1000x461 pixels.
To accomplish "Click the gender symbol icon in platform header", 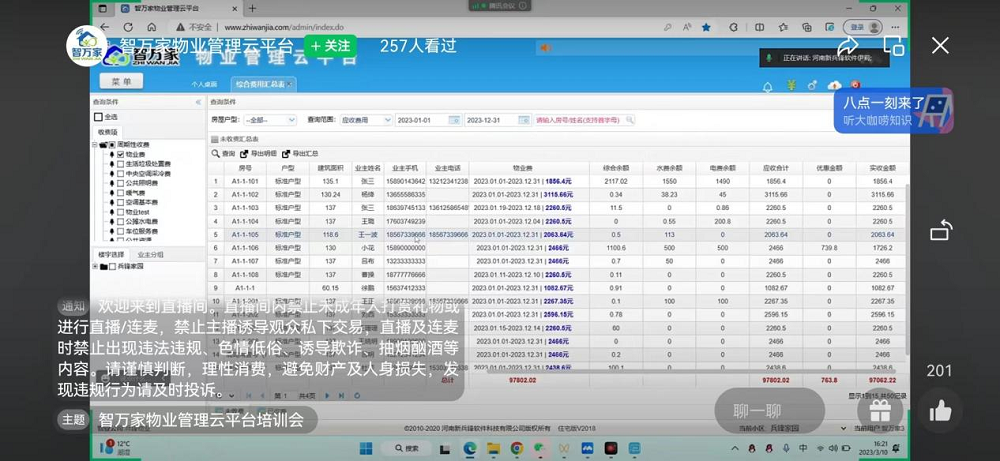I will pos(812,85).
